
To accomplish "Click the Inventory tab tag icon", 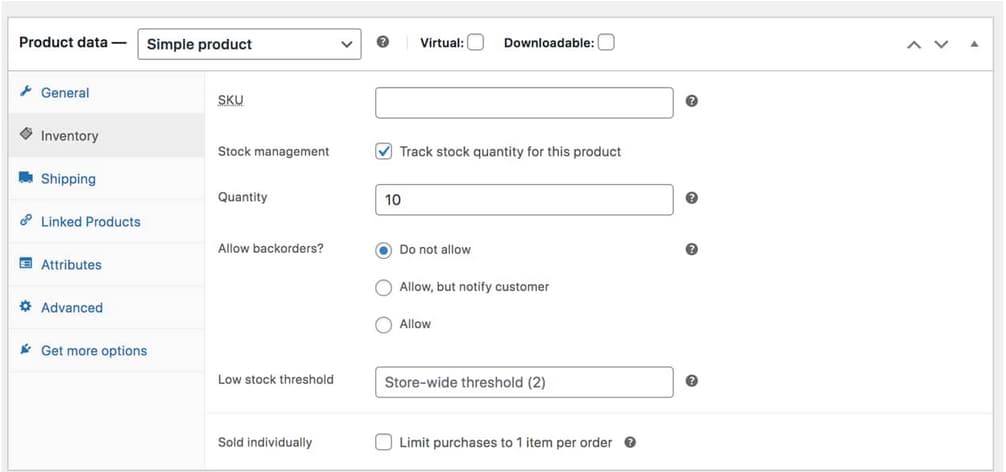I will (26, 134).
